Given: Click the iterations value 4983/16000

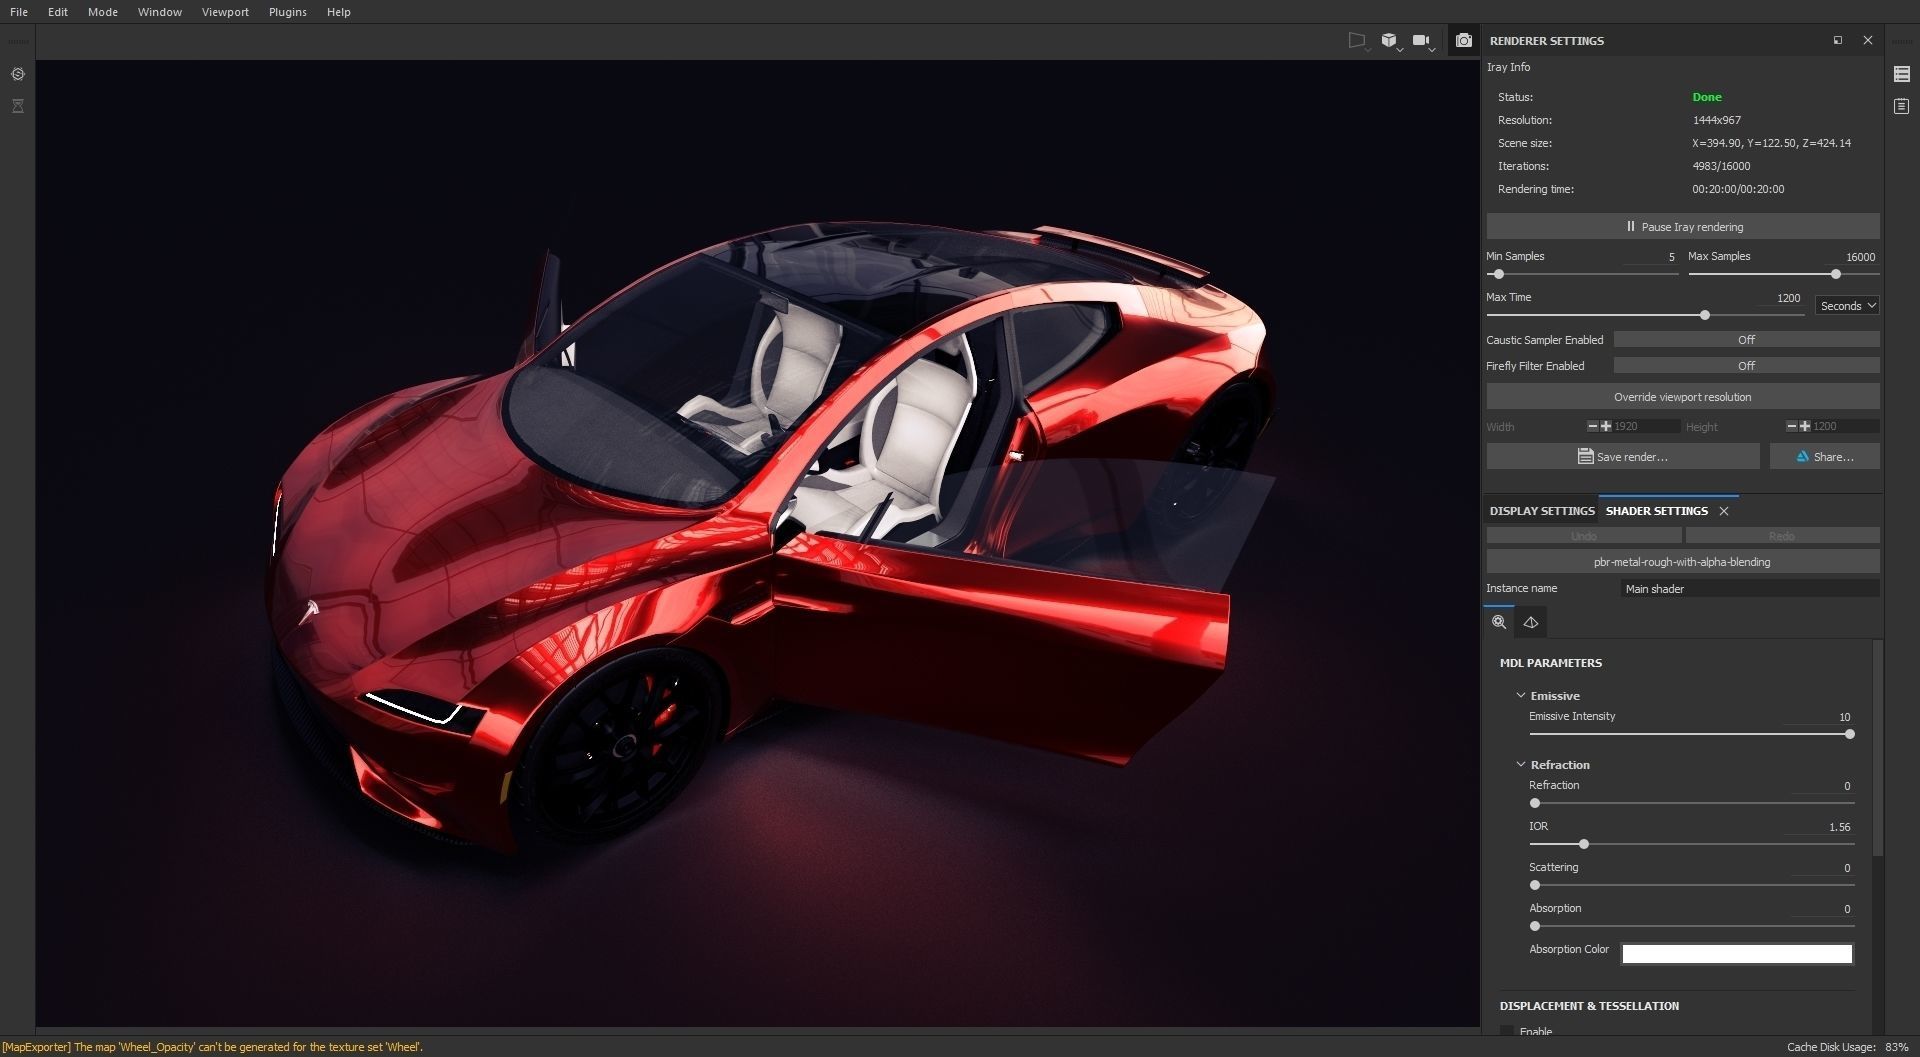Looking at the screenshot, I should [1721, 166].
